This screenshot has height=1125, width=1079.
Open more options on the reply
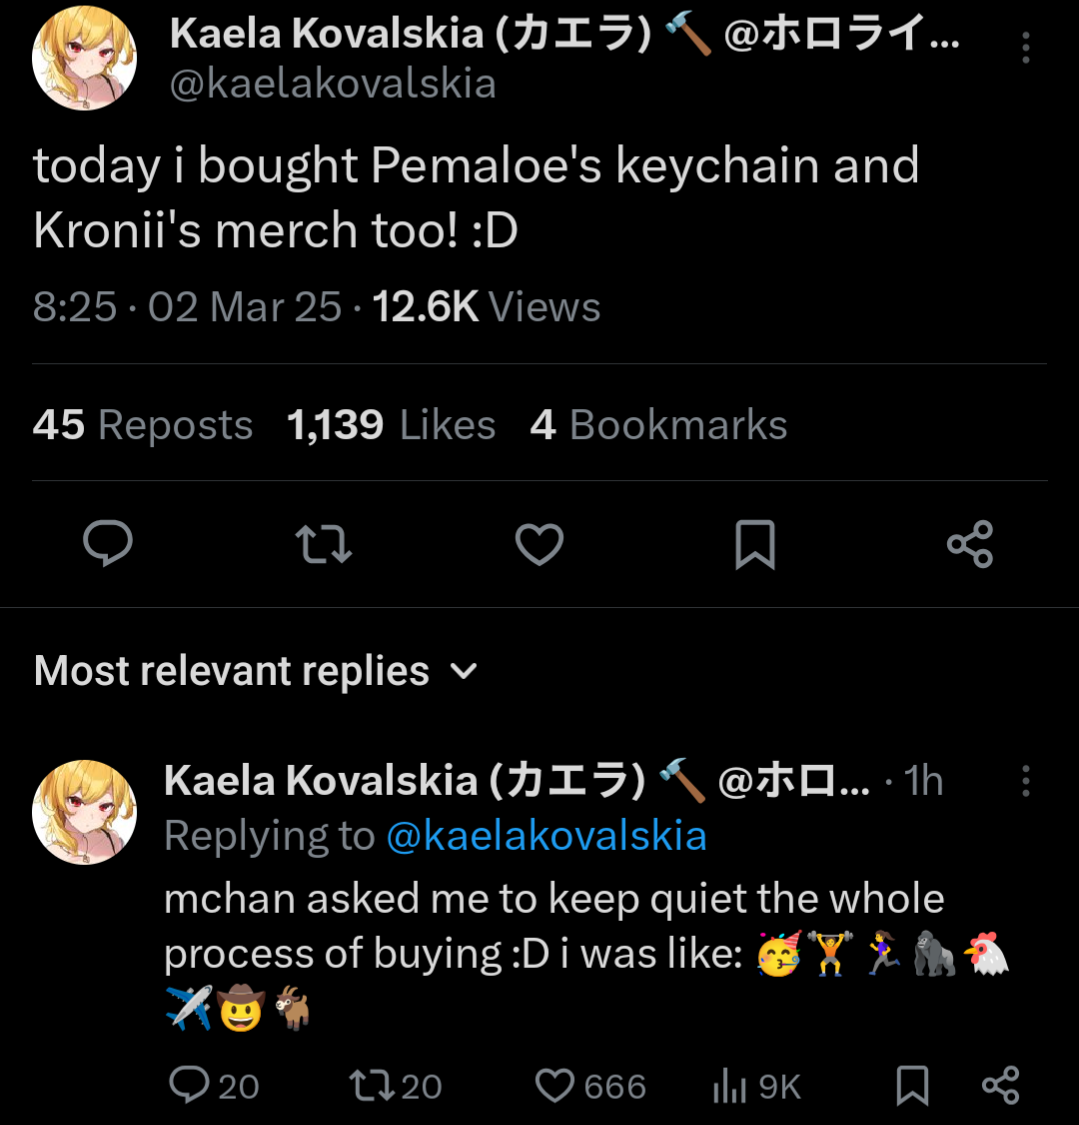(x=1025, y=781)
